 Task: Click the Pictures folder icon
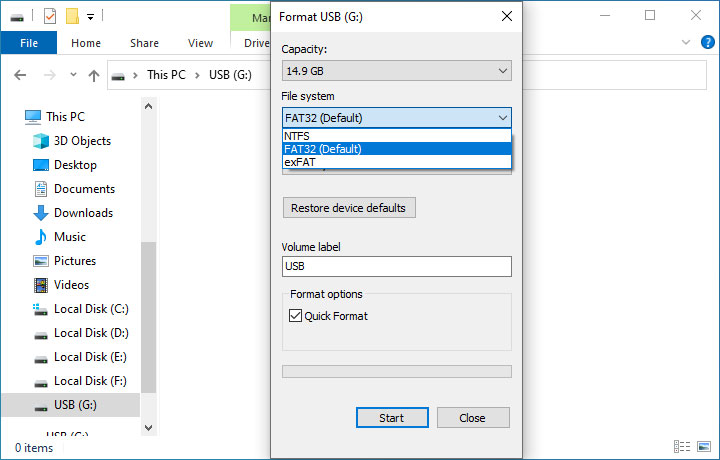tap(41, 261)
